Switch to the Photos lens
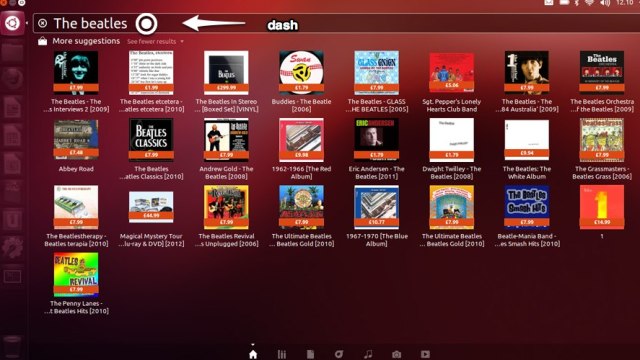The width and height of the screenshot is (640, 360). [396, 354]
